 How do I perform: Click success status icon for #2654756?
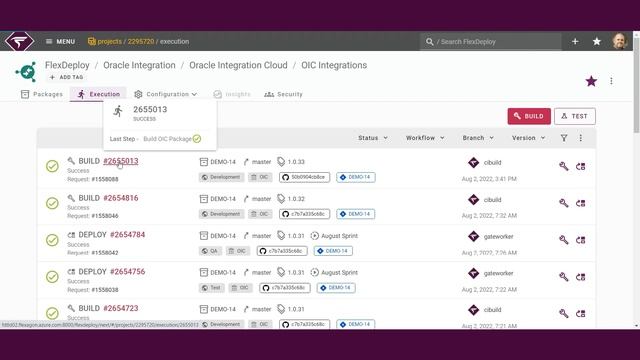pos(52,276)
